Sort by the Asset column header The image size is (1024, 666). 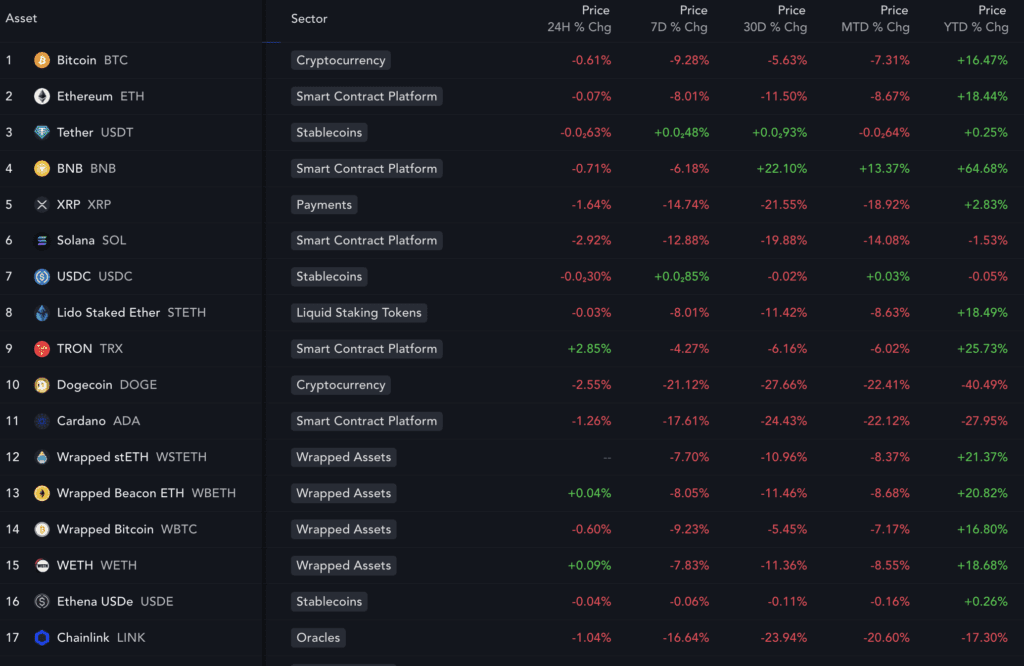pos(22,18)
